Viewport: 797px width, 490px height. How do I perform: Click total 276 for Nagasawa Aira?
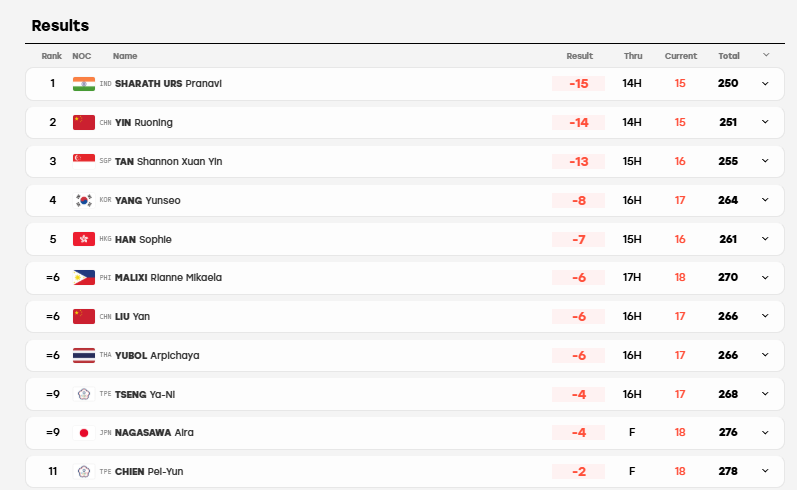pos(728,432)
